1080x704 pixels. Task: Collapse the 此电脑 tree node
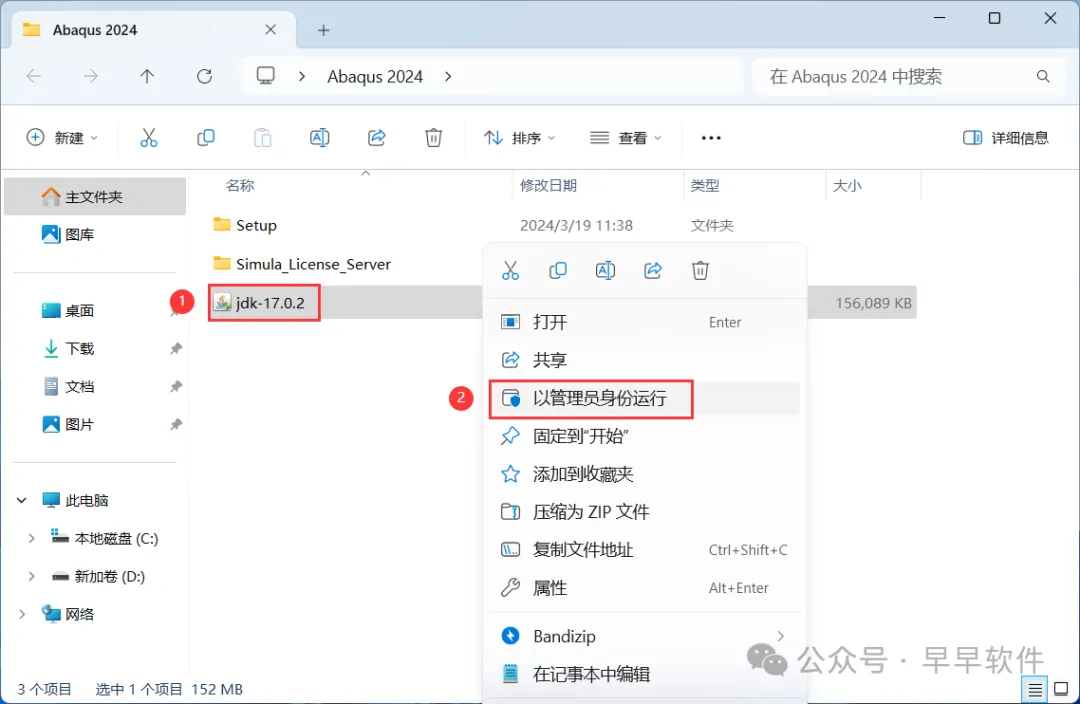22,501
